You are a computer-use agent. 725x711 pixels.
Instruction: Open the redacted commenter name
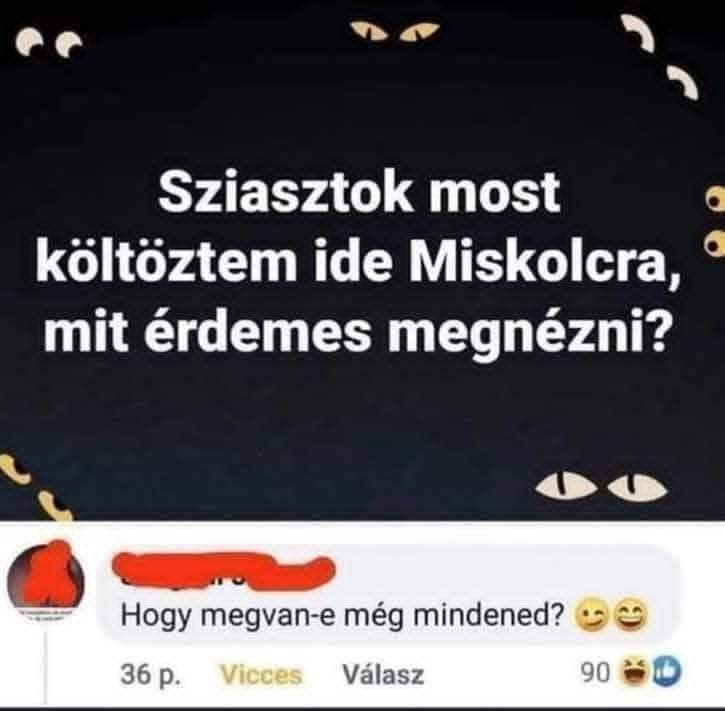point(223,572)
